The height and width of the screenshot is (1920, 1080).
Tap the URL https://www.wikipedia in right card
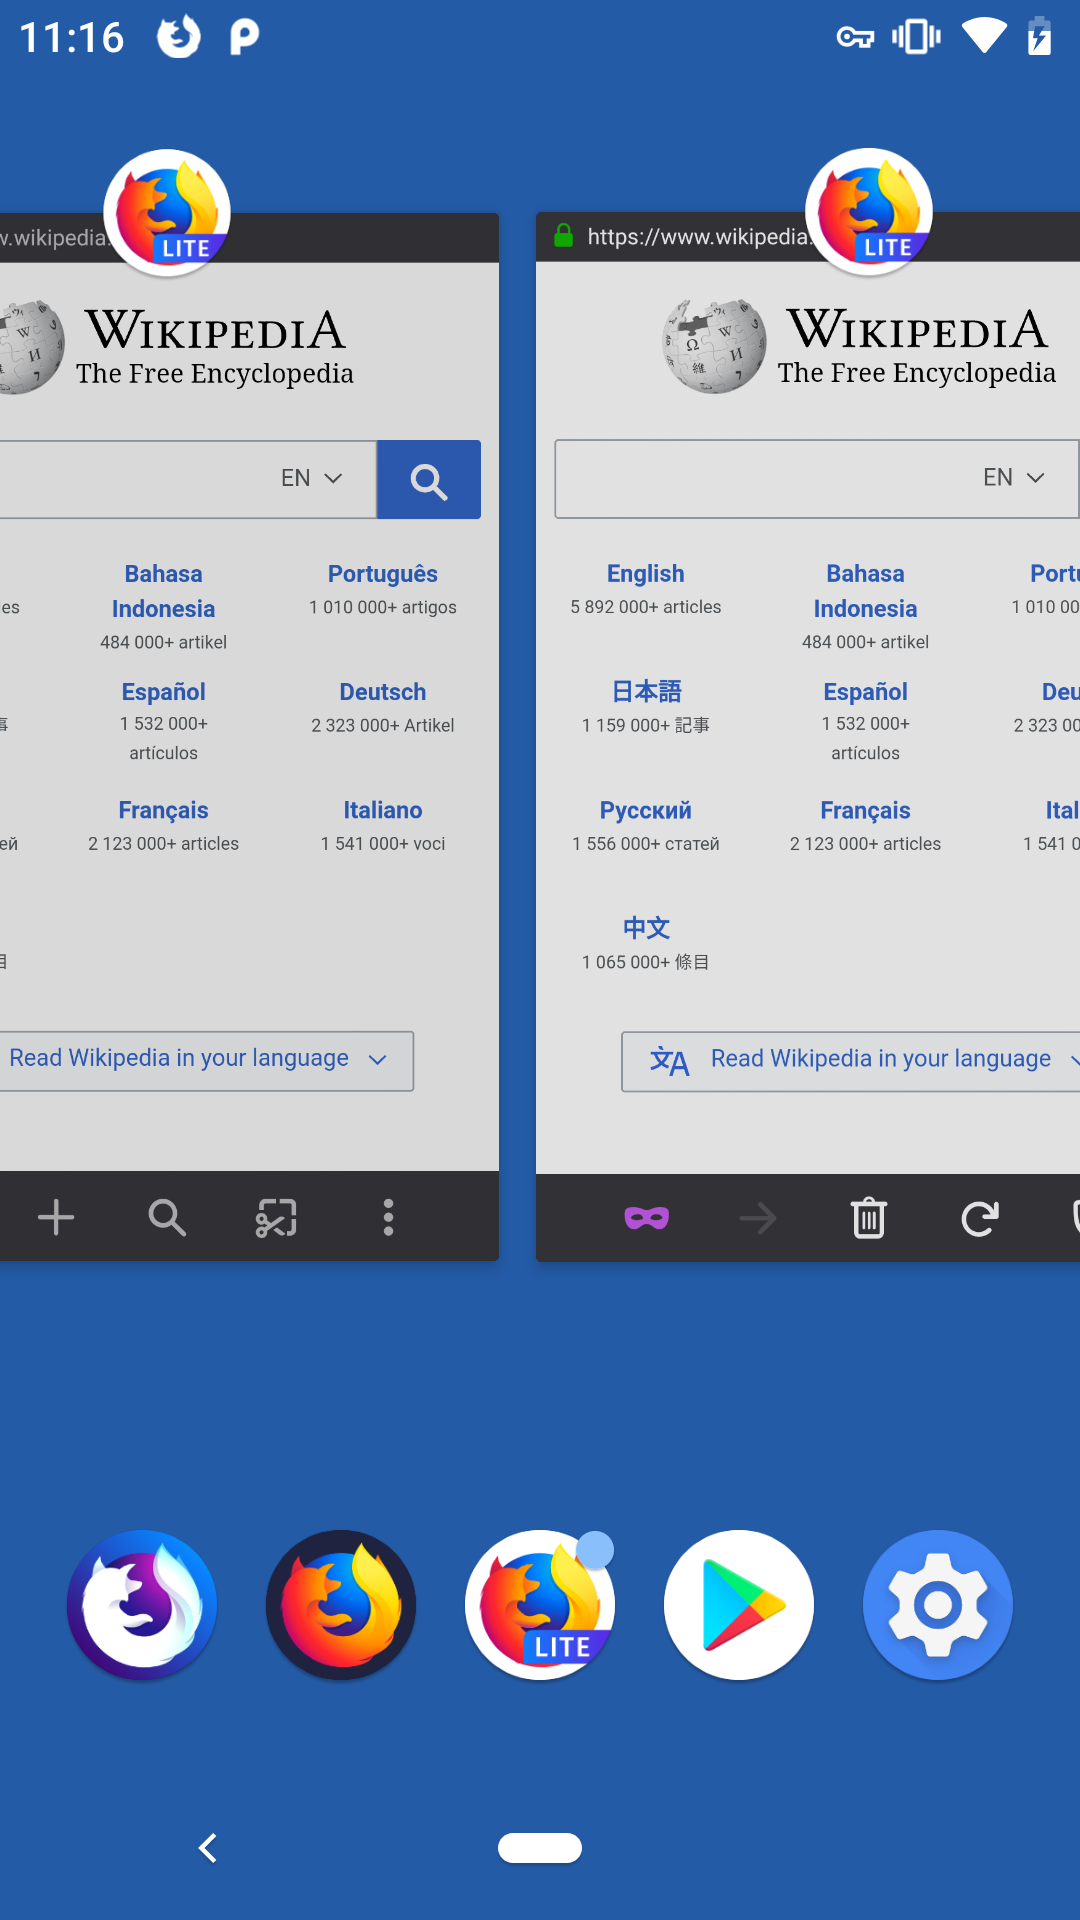[698, 237]
